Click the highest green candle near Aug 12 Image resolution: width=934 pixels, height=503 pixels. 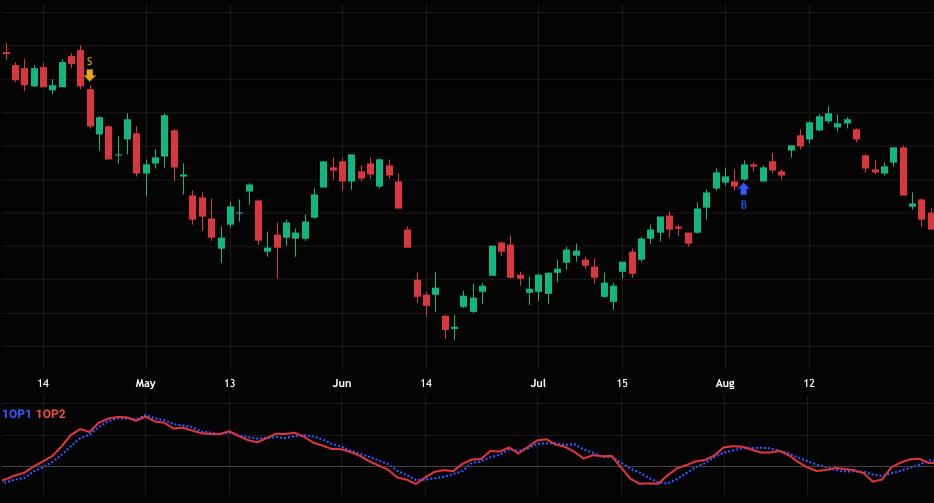829,116
